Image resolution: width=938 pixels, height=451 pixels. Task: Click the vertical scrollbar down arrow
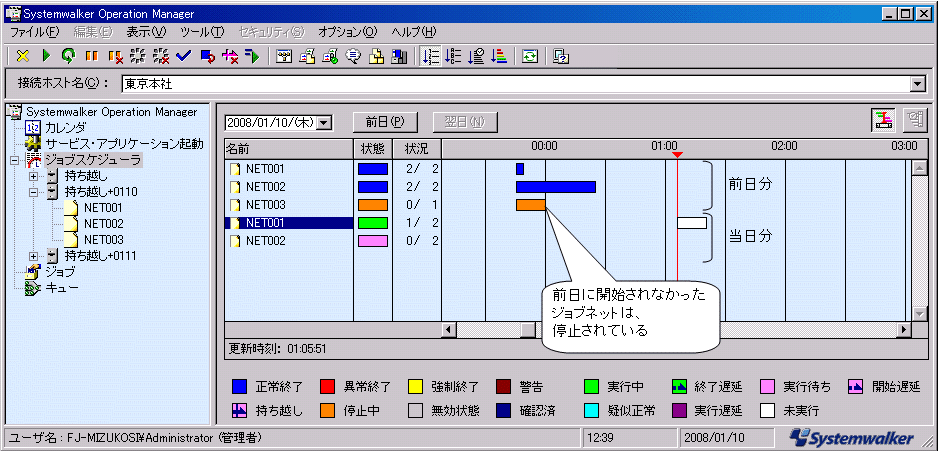(919, 314)
